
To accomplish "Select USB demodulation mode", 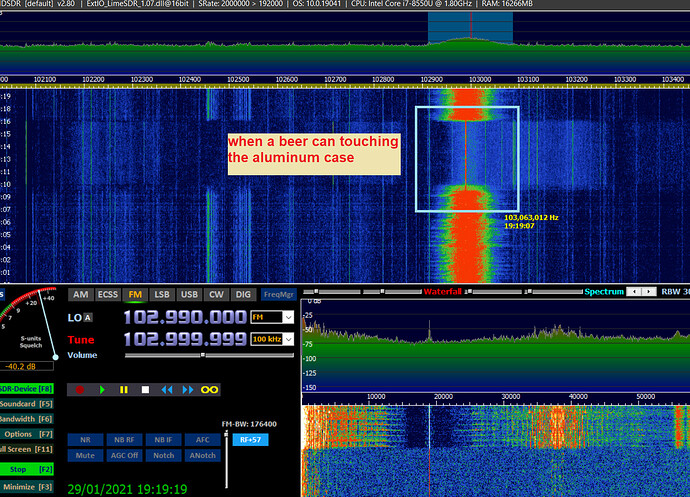I will pyautogui.click(x=189, y=295).
